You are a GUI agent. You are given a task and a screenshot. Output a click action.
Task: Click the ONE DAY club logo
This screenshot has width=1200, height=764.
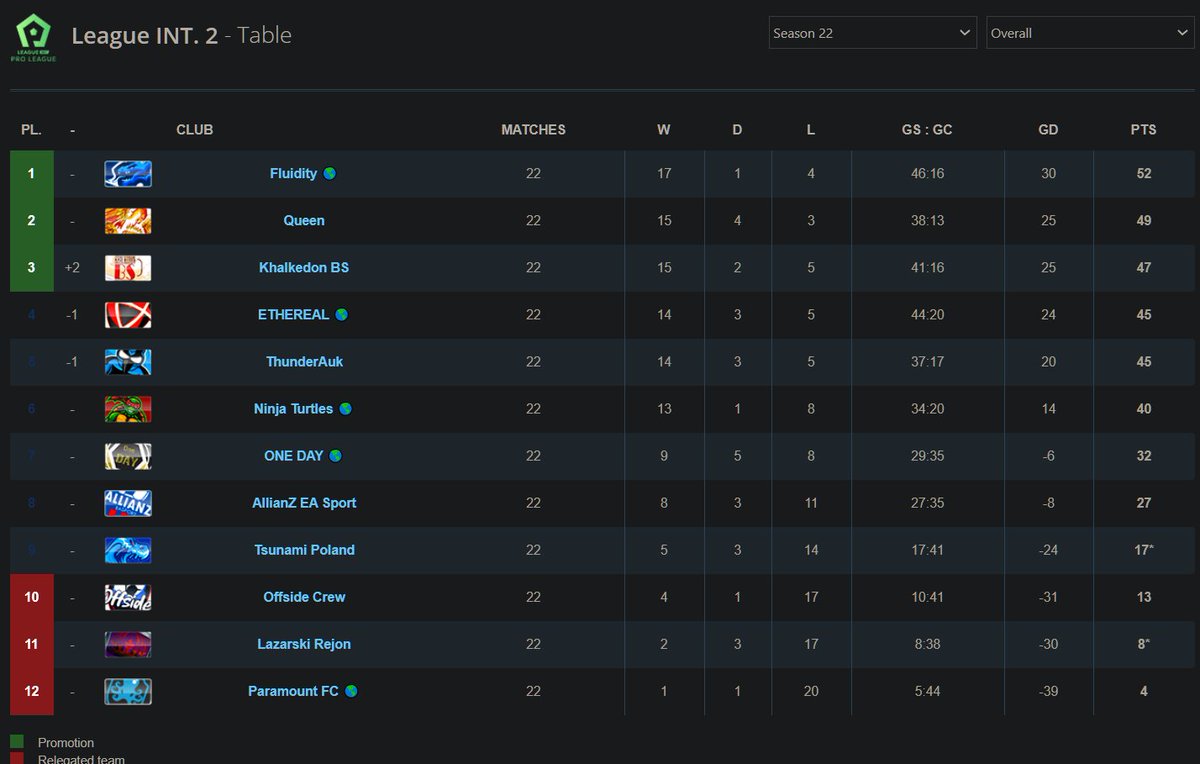(x=128, y=456)
